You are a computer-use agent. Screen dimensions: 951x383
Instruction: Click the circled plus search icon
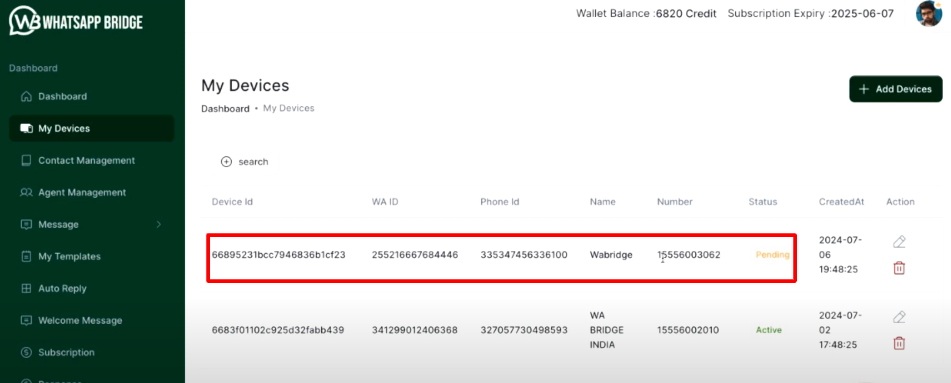pos(226,162)
